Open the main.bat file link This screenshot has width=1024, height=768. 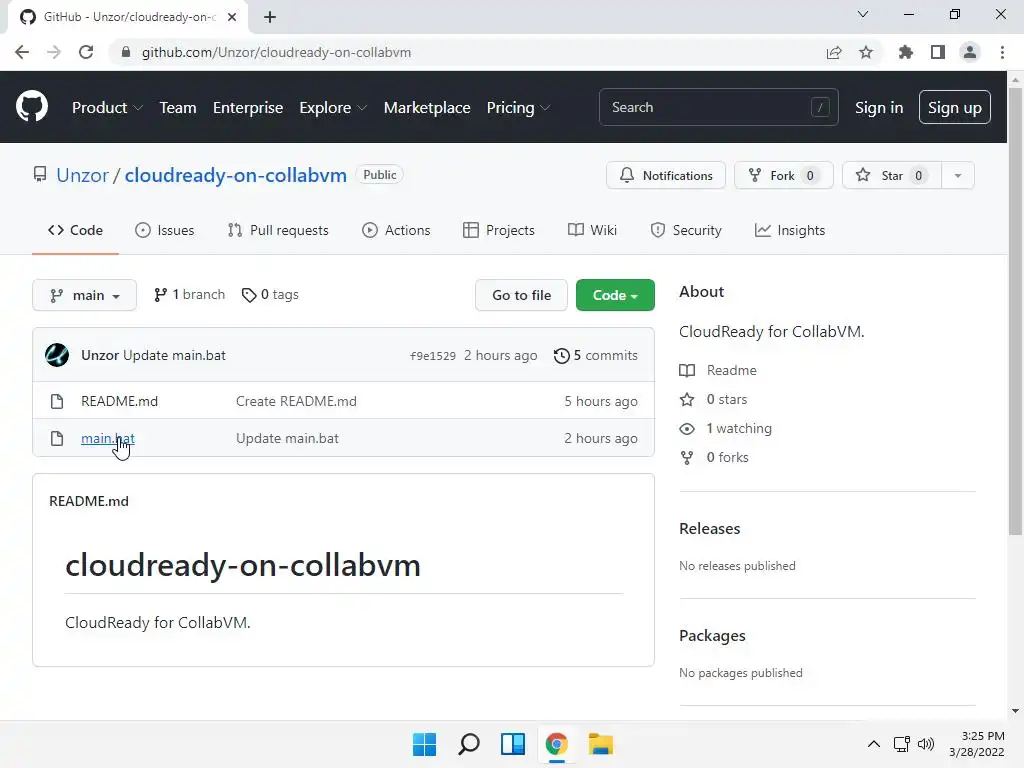coord(108,438)
